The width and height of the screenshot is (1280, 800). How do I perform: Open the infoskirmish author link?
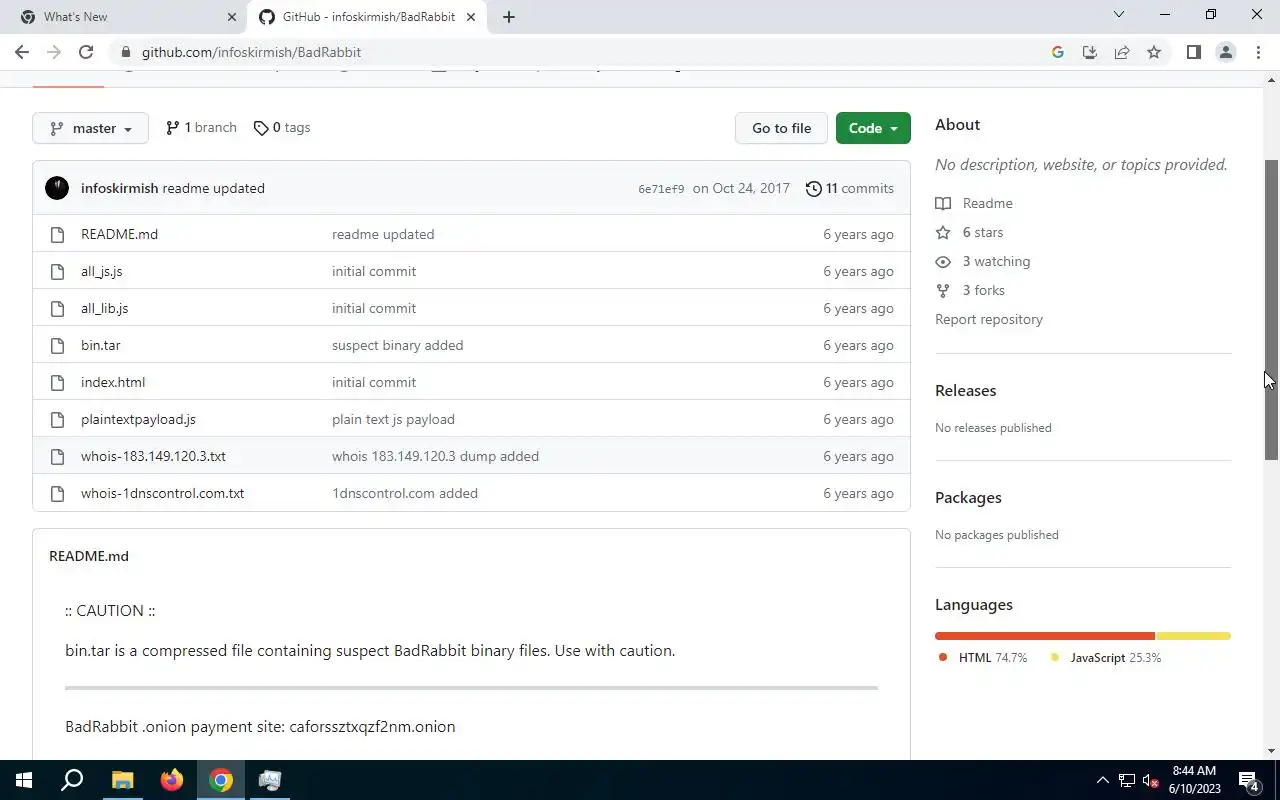click(119, 188)
